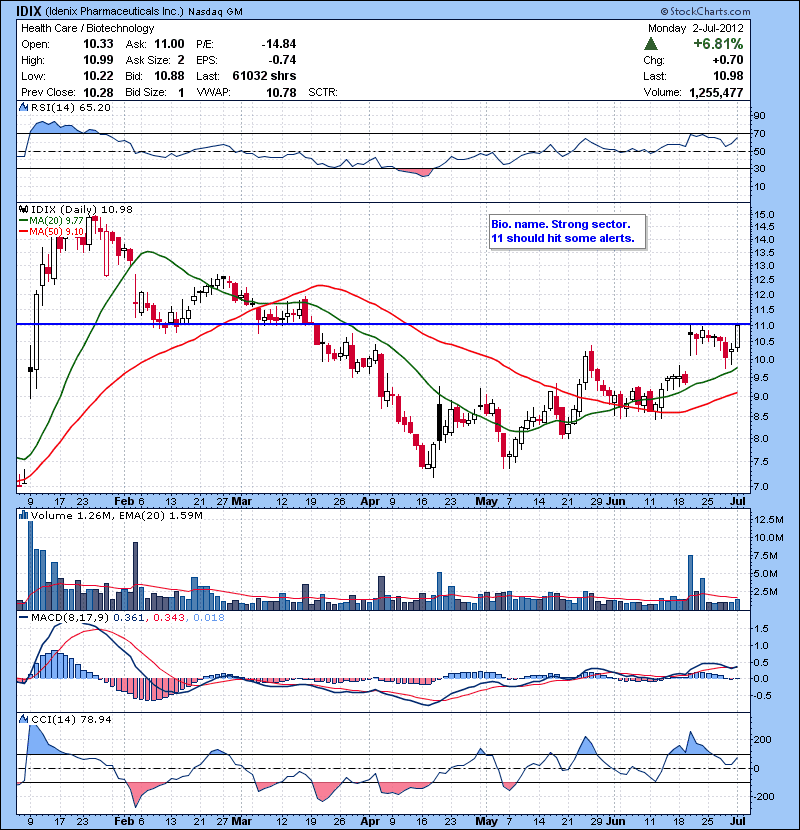Image resolution: width=800 pixels, height=830 pixels.
Task: Click the green up-arrow change indicator
Action: pyautogui.click(x=651, y=44)
